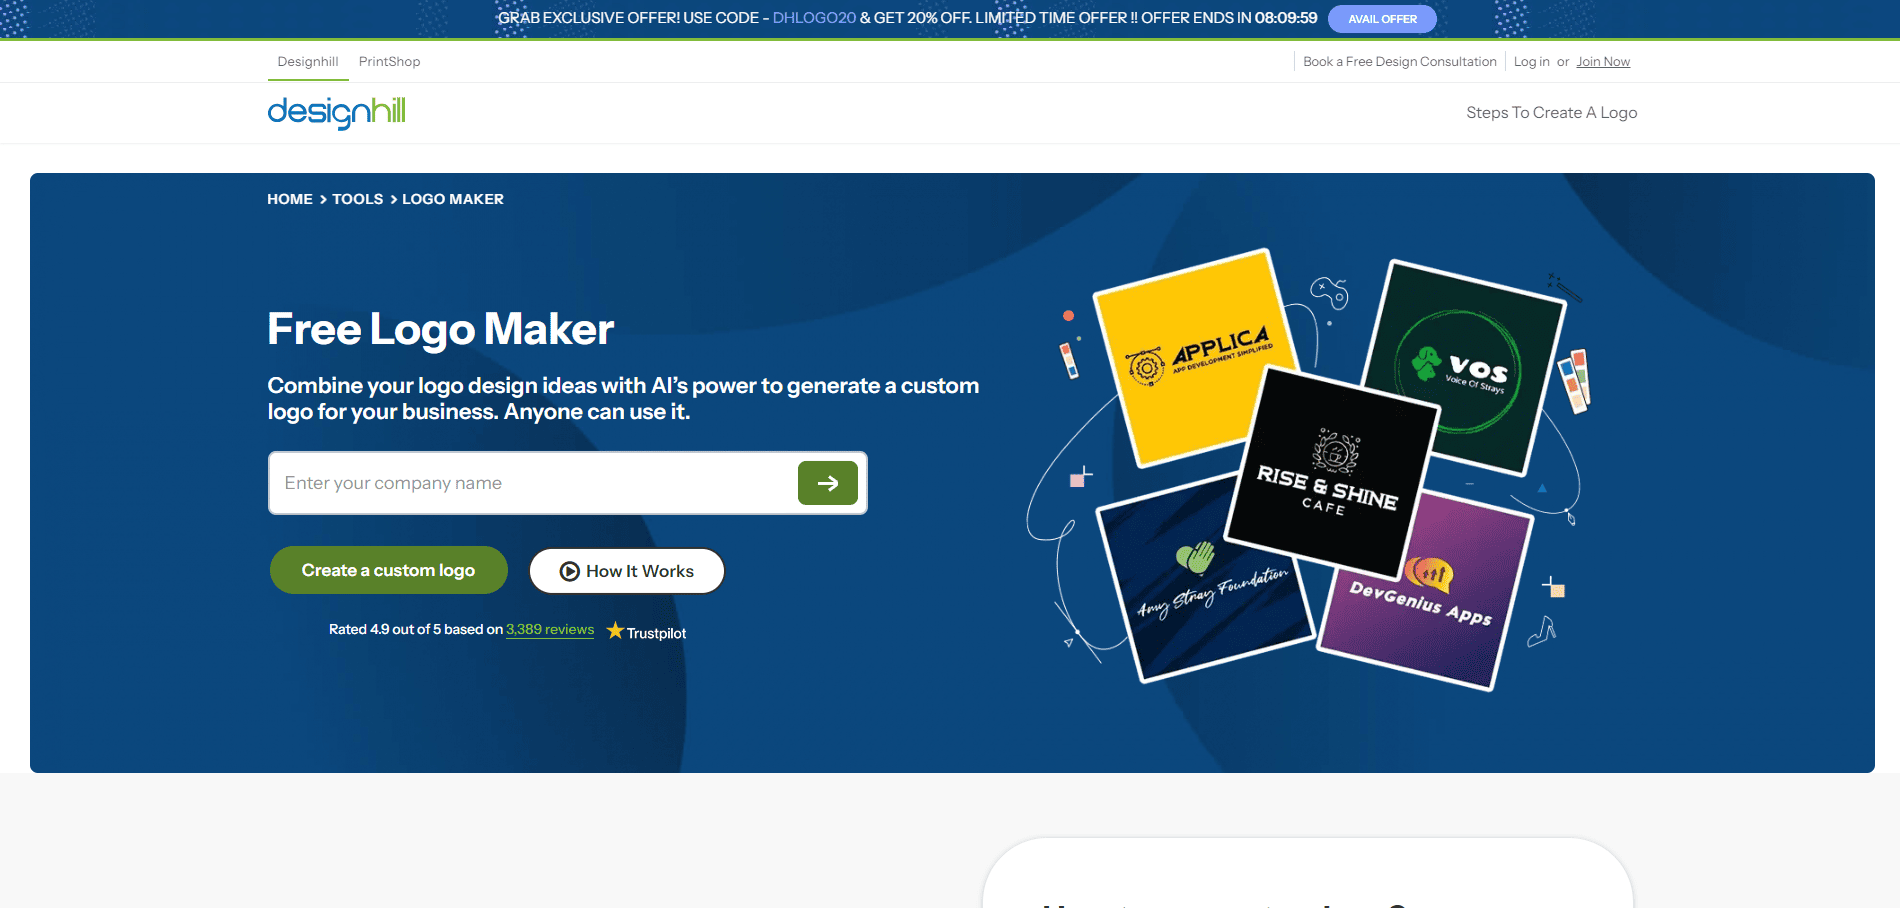Open Book a Free Design Consultation

(1400, 62)
